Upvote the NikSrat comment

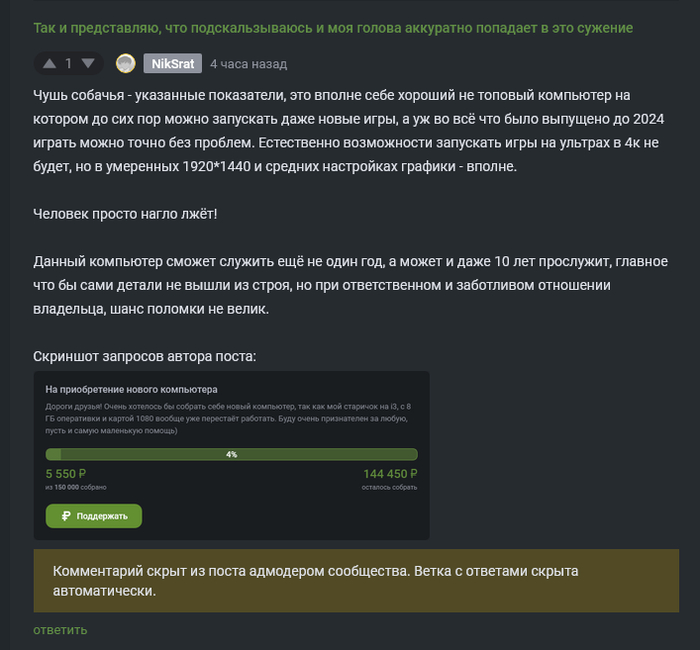click(49, 64)
